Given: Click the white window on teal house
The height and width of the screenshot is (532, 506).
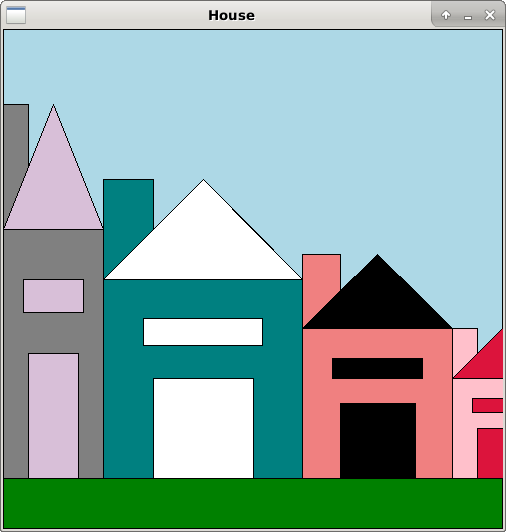Looking at the screenshot, I should [203, 332].
